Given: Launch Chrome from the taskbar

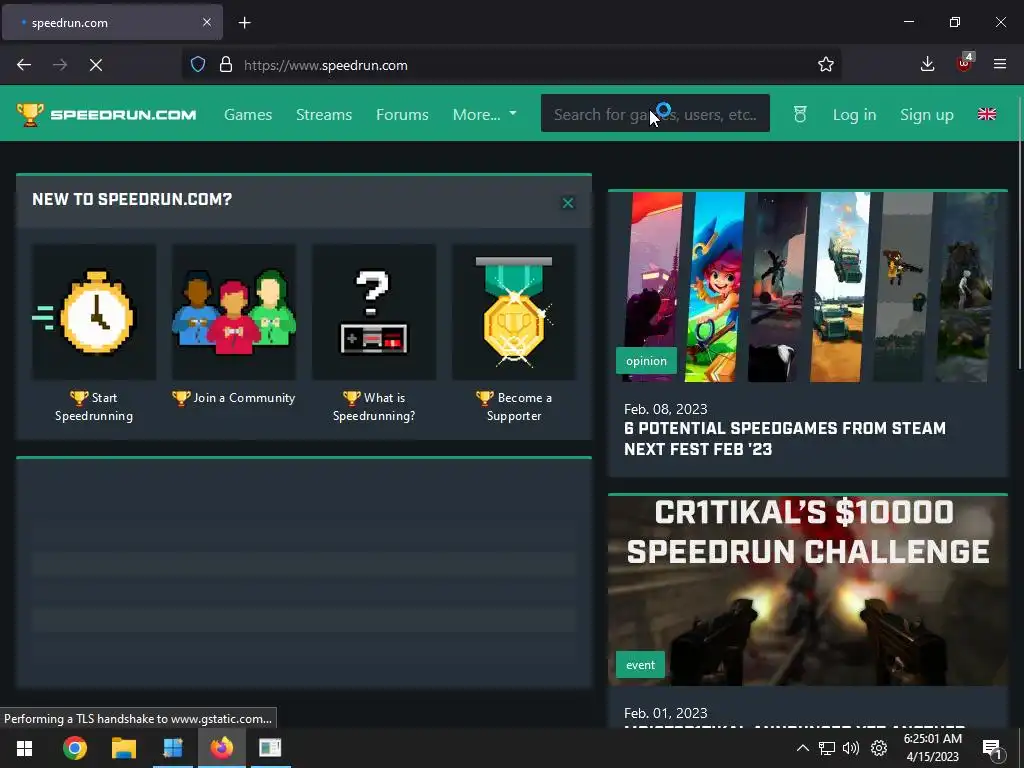Looking at the screenshot, I should tap(74, 748).
